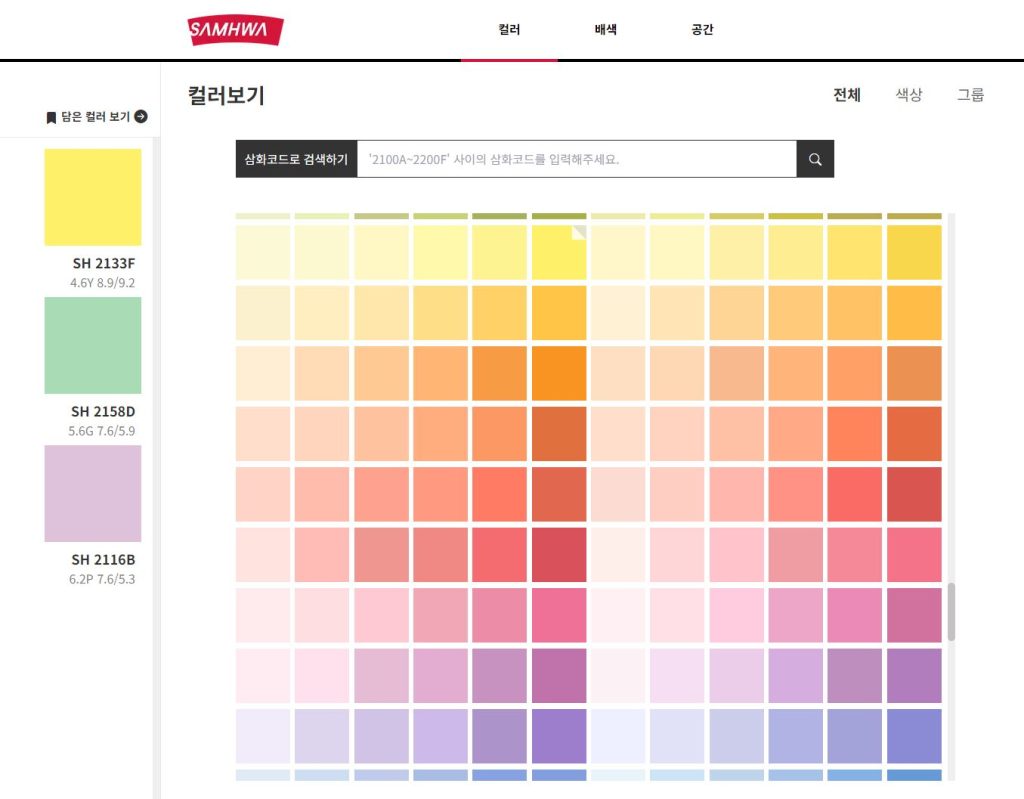The height and width of the screenshot is (799, 1024).
Task: Select the 그룹 view filter
Action: click(970, 95)
